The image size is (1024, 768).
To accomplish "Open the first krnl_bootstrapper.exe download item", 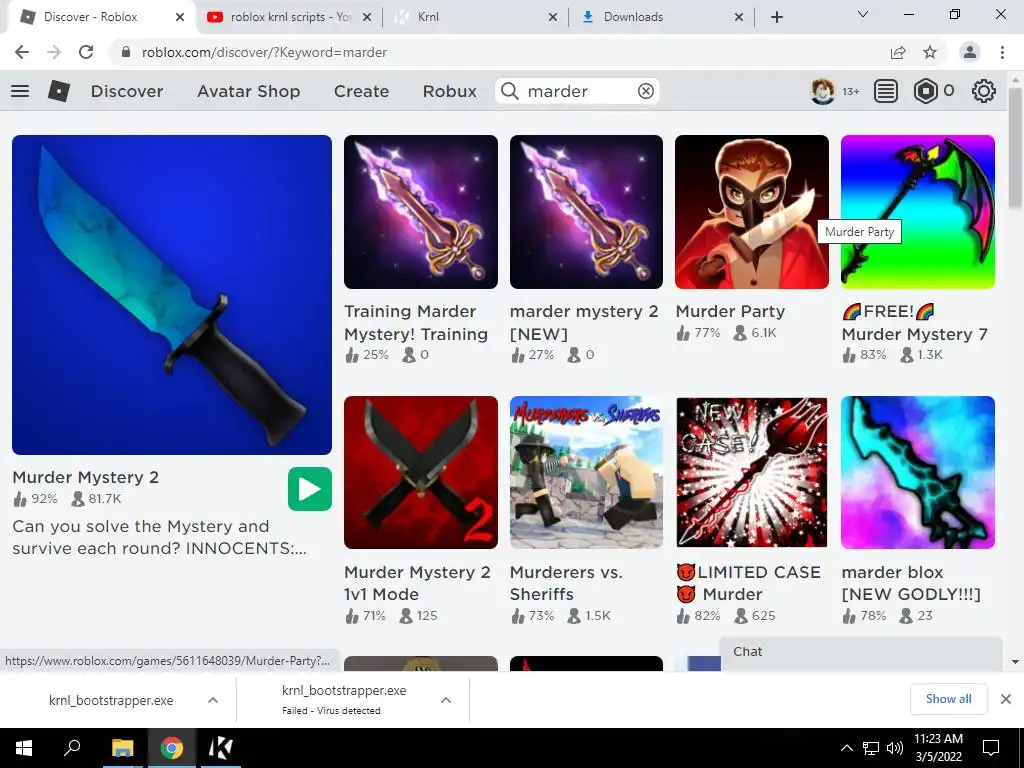I will (x=111, y=700).
